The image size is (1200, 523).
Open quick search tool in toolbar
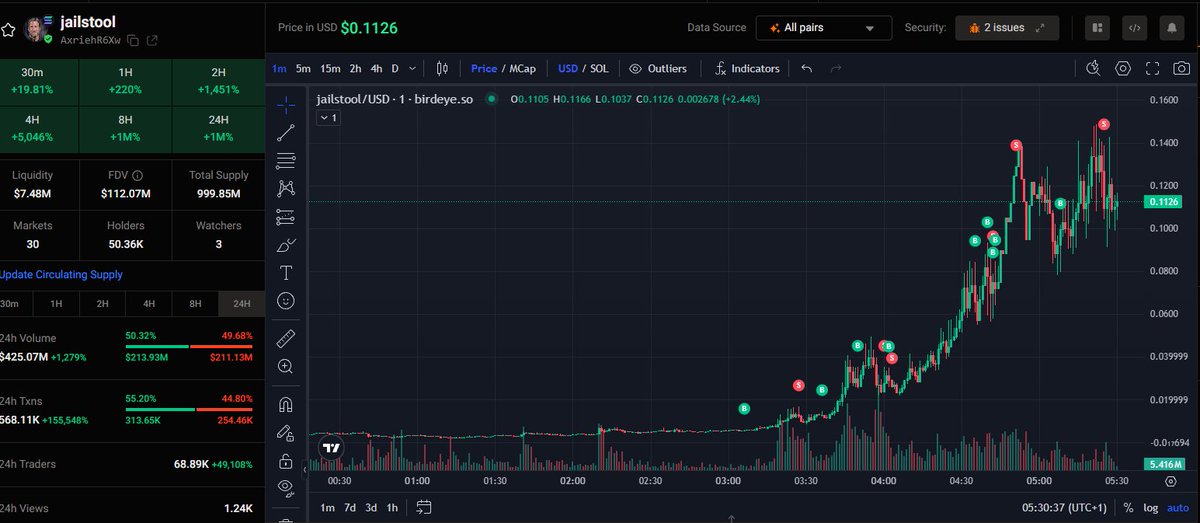tap(1093, 69)
